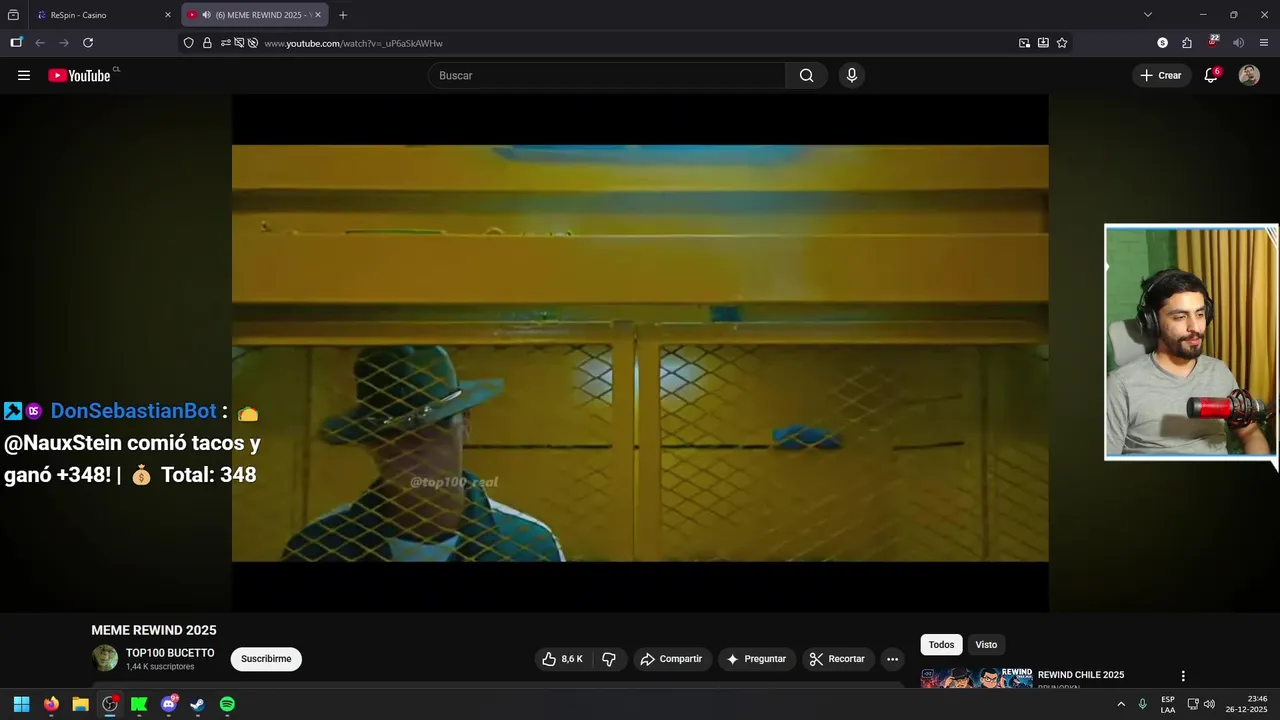This screenshot has height=720, width=1280.
Task: Open File Explorer from taskbar
Action: point(80,704)
